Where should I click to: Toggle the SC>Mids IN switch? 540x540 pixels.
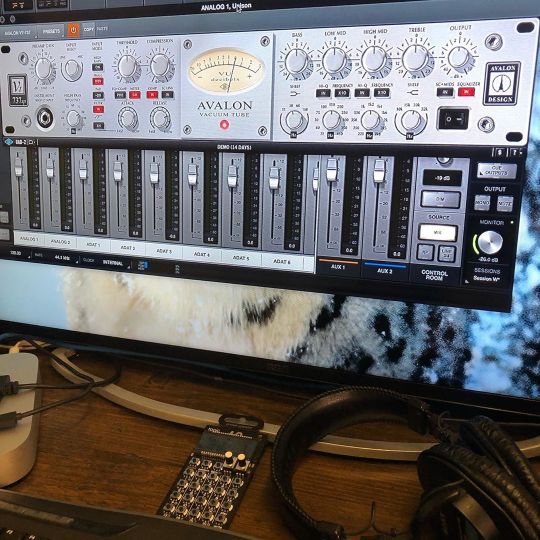(445, 92)
